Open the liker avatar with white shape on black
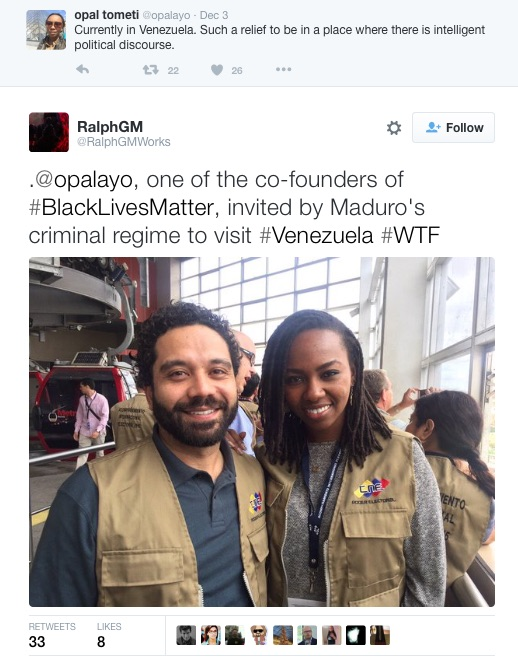 (355, 635)
